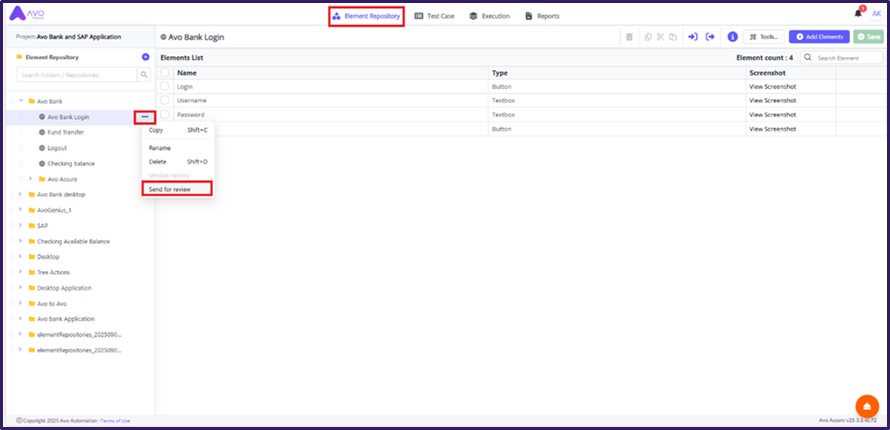Expand the SAP folder
The height and width of the screenshot is (430, 890).
[20, 226]
